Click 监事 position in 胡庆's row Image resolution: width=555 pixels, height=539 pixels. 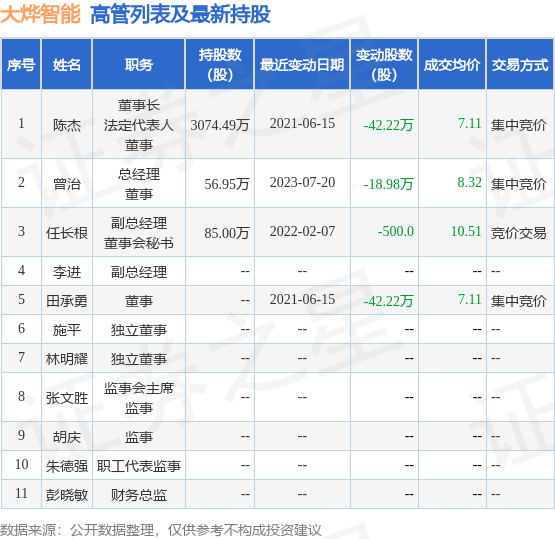click(139, 437)
